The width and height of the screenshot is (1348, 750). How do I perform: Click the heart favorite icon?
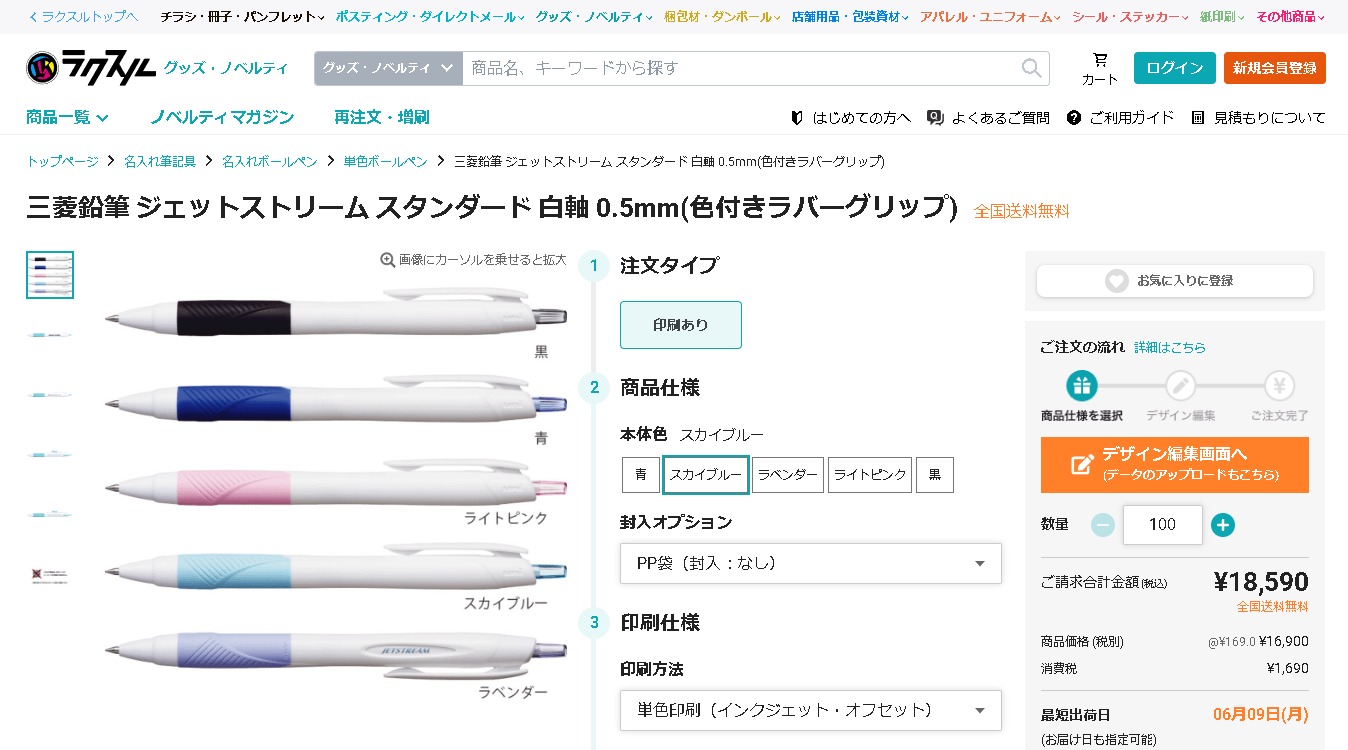tap(1116, 281)
